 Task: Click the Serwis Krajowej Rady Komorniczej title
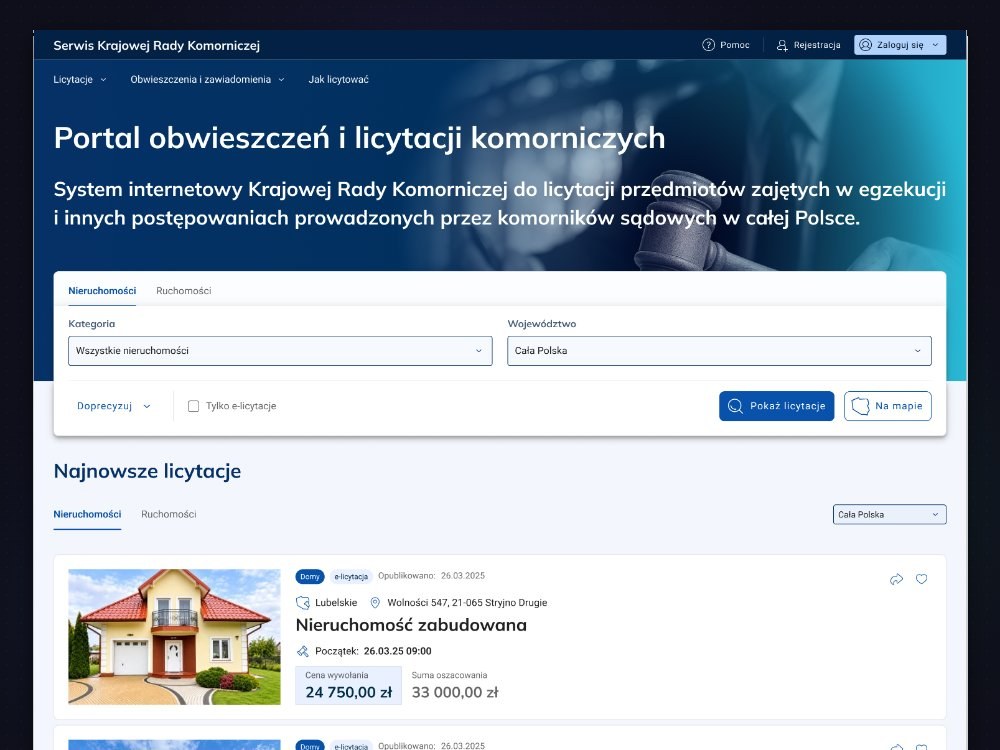[157, 45]
